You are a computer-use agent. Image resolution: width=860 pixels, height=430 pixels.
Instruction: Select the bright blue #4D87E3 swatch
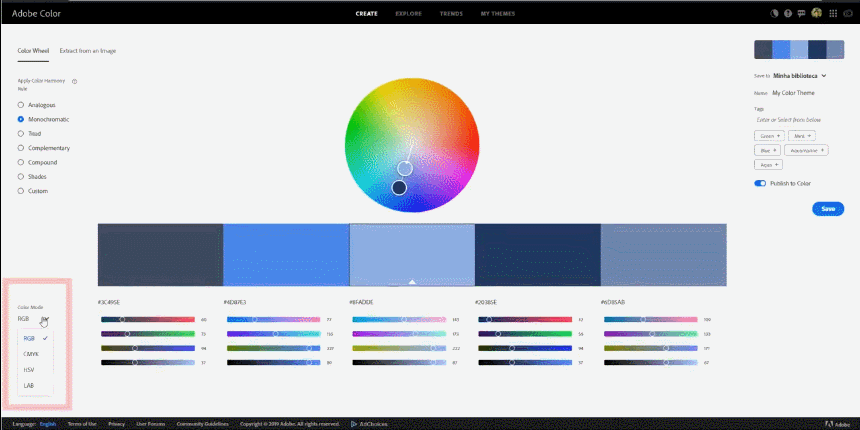tap(286, 254)
